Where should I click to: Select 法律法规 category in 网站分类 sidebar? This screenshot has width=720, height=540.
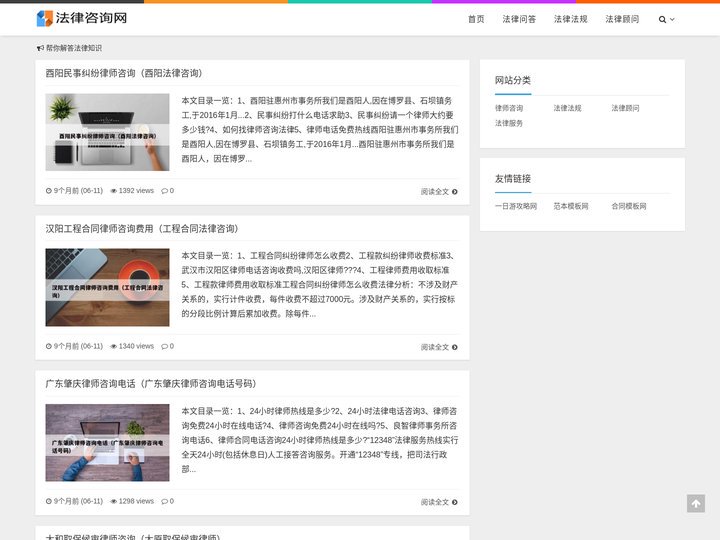567,108
